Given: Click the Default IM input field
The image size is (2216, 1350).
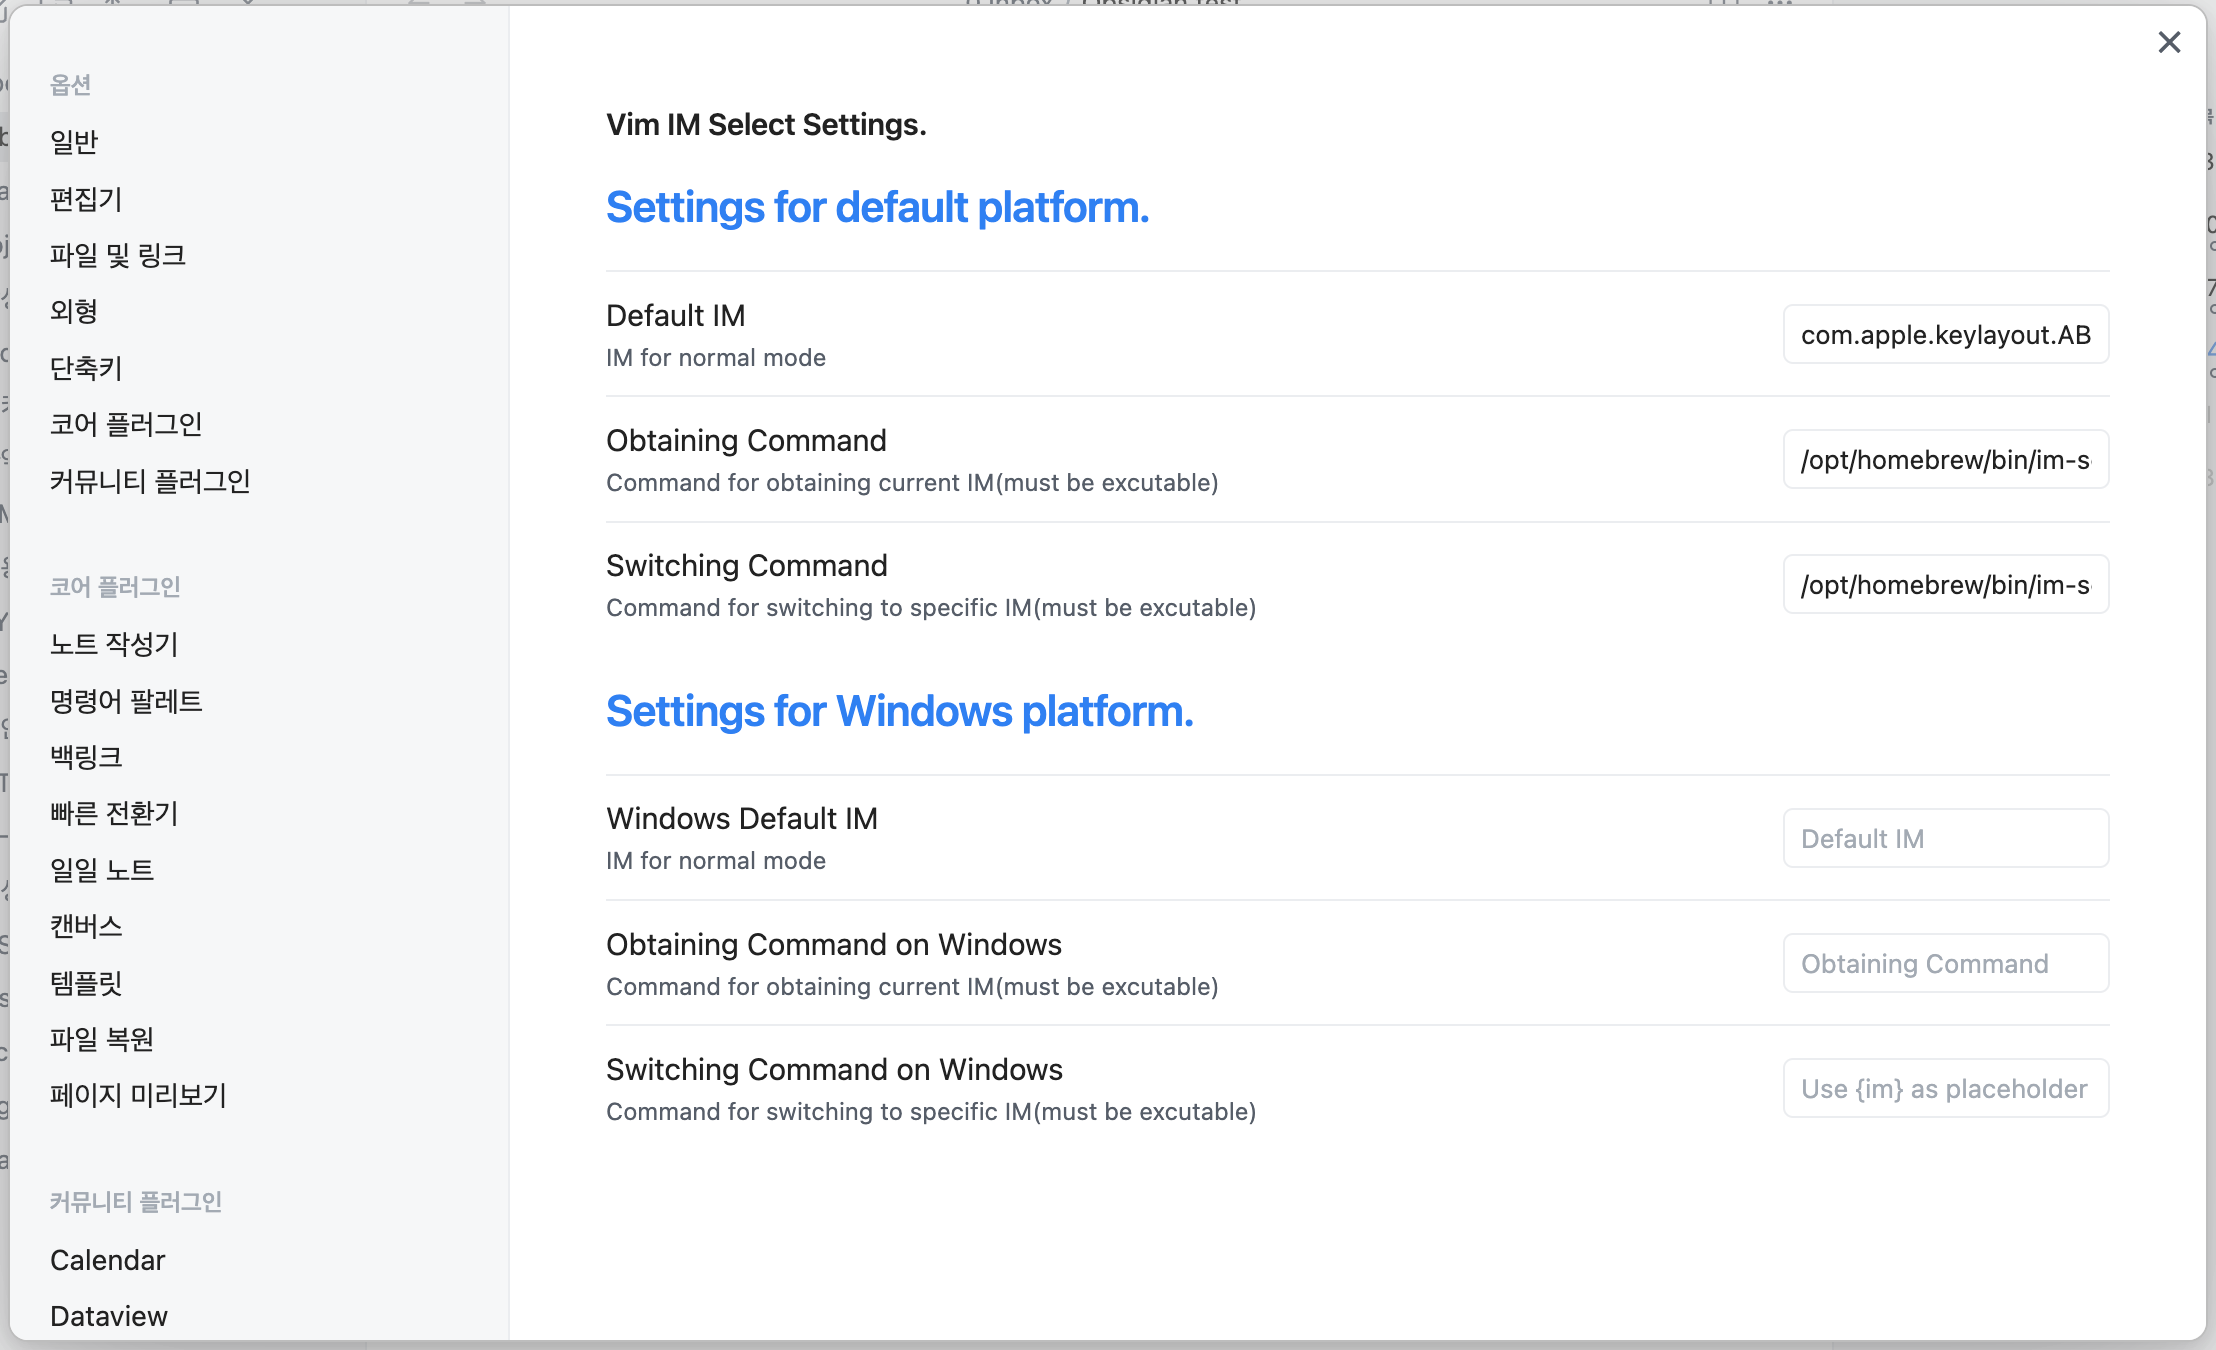Looking at the screenshot, I should (1945, 335).
